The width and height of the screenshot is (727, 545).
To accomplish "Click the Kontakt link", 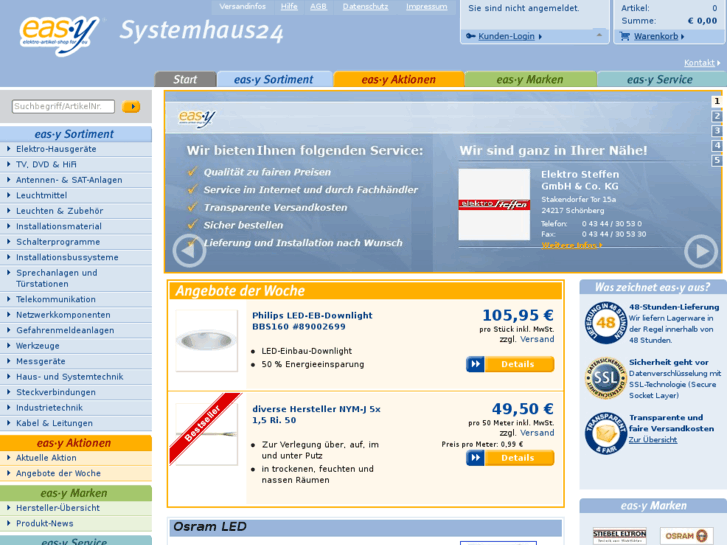I will pyautogui.click(x=699, y=63).
